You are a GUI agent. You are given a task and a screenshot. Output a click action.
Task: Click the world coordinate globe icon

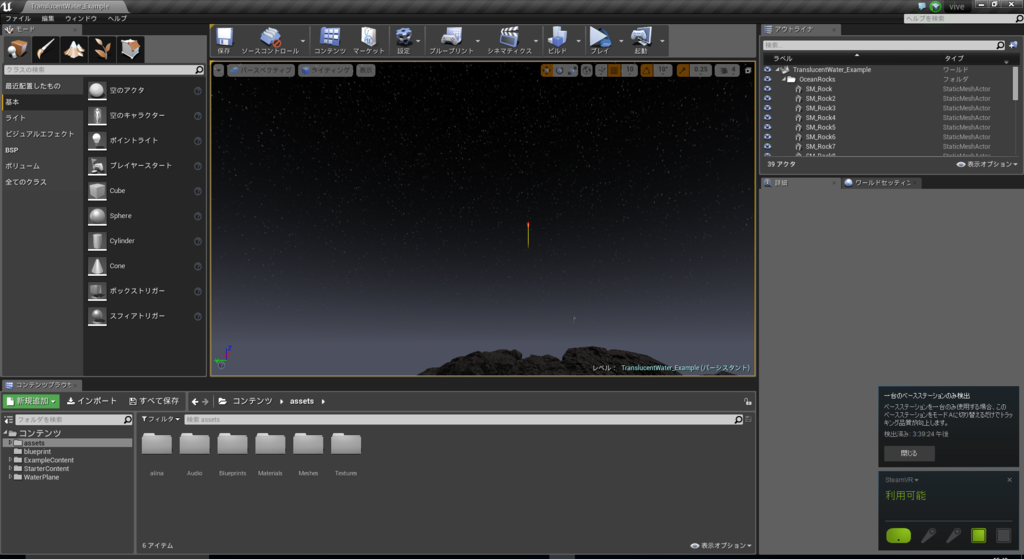click(x=587, y=70)
